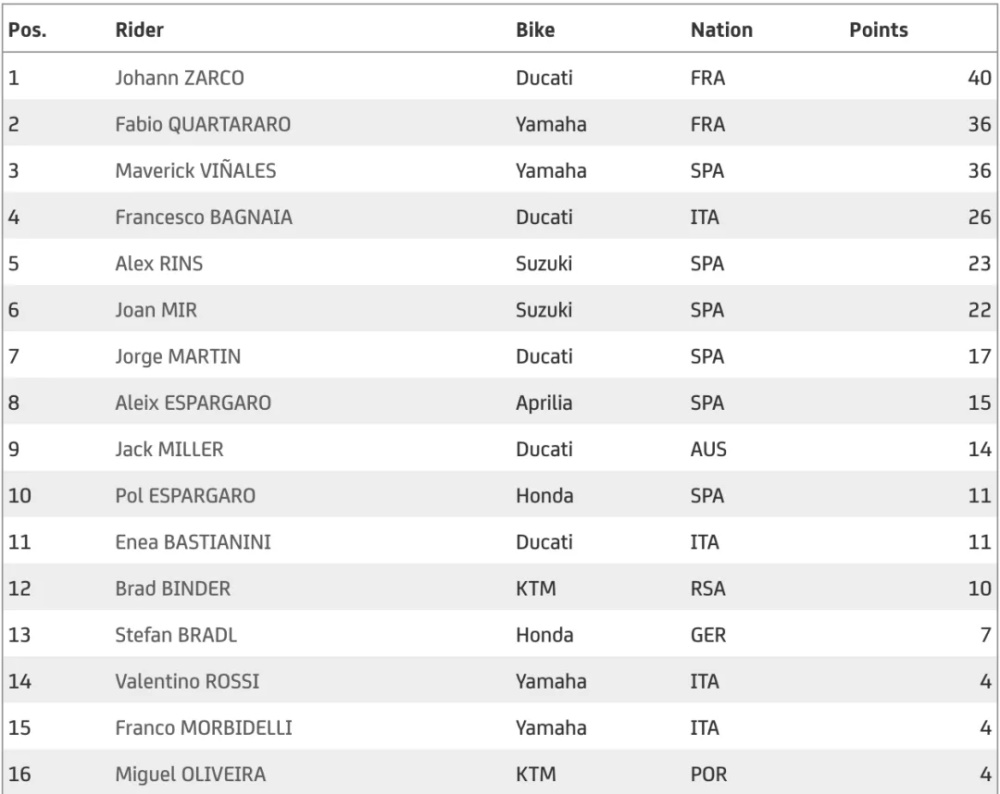Open Enea BASTIANINI's entry
This screenshot has width=1000, height=794.
pos(193,542)
